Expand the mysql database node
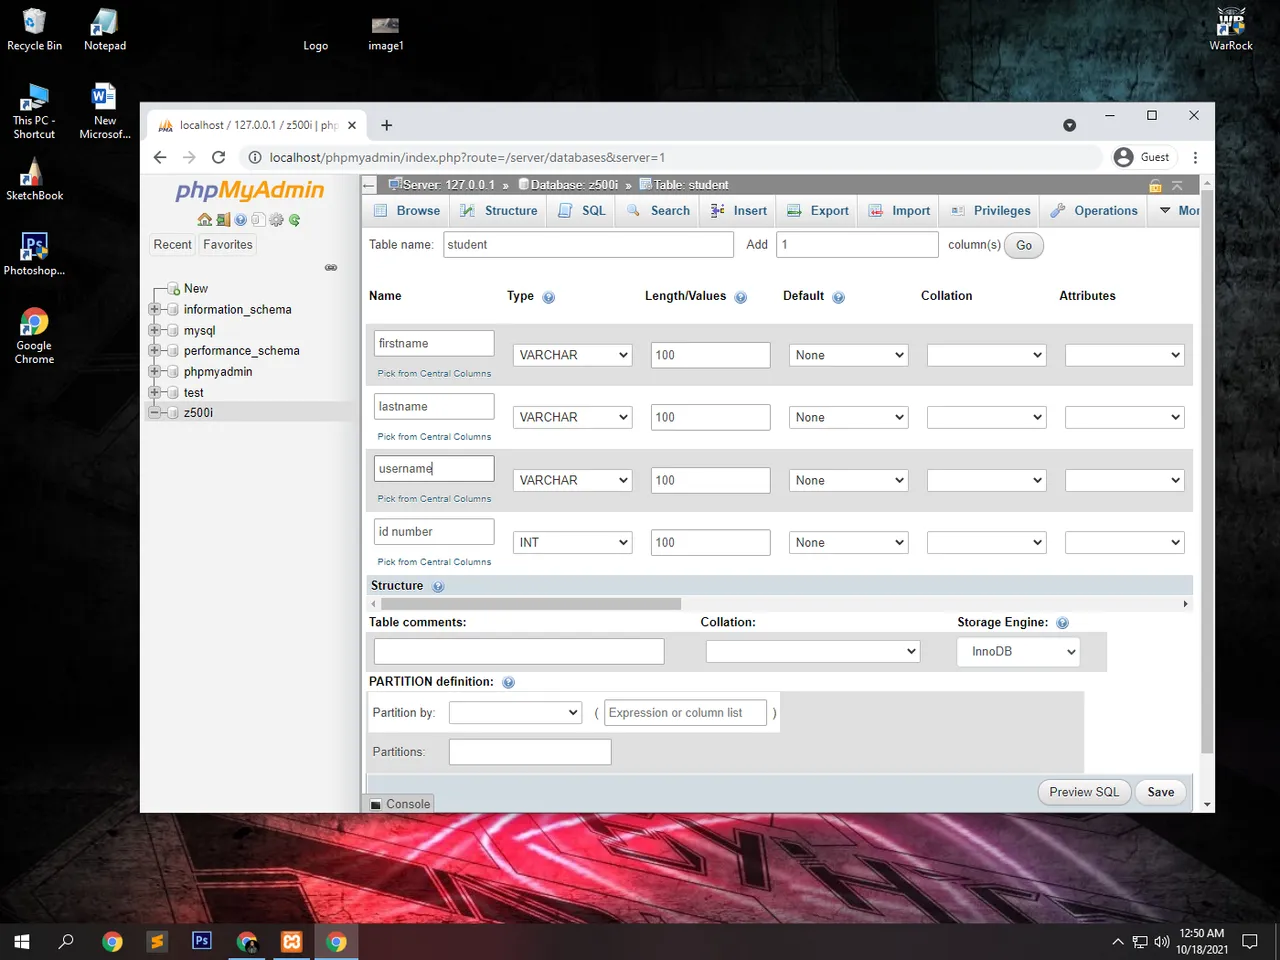This screenshot has width=1280, height=960. tap(155, 330)
